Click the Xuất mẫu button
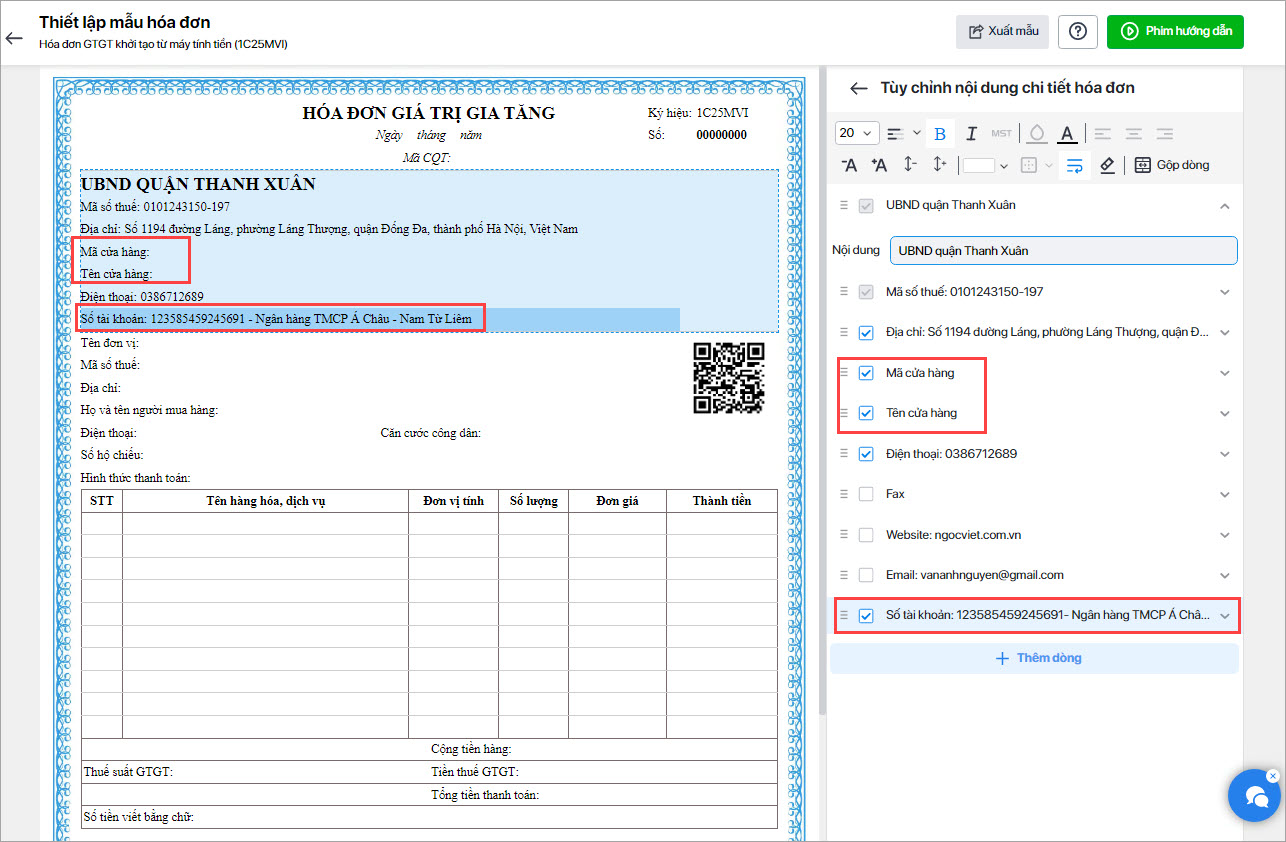The width and height of the screenshot is (1286, 842). tap(1003, 31)
